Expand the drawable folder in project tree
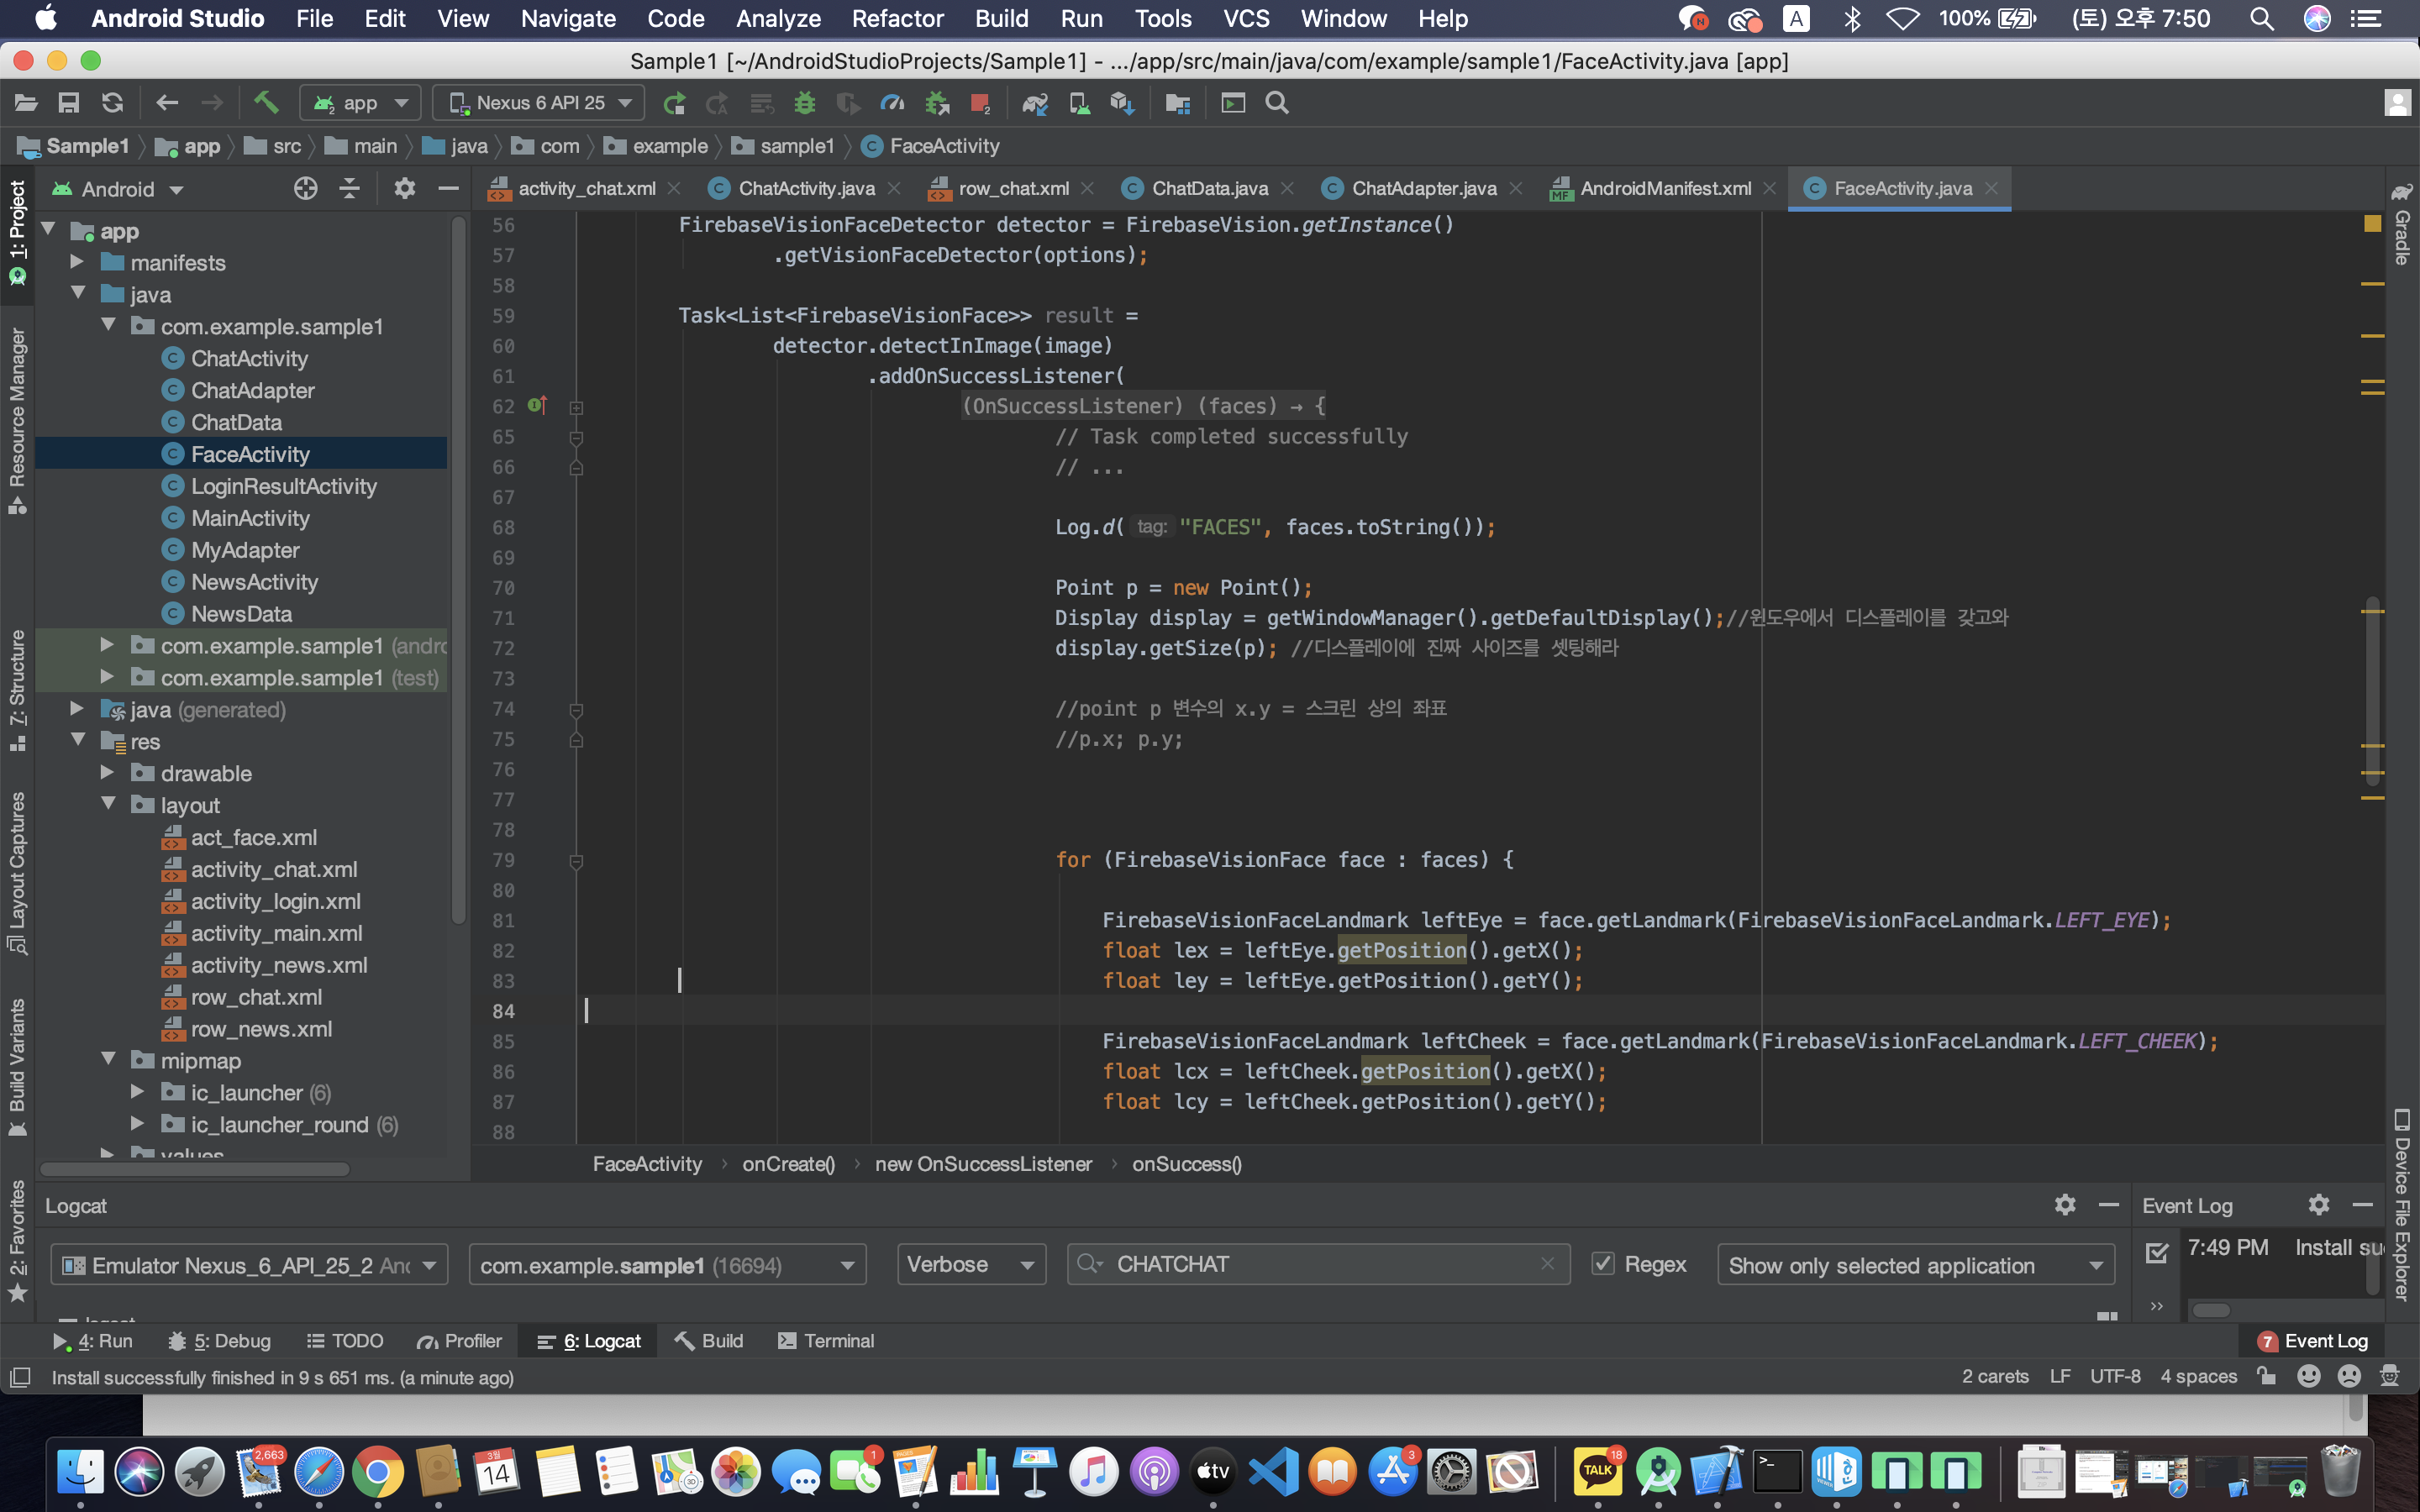The image size is (2420, 1512). click(107, 773)
